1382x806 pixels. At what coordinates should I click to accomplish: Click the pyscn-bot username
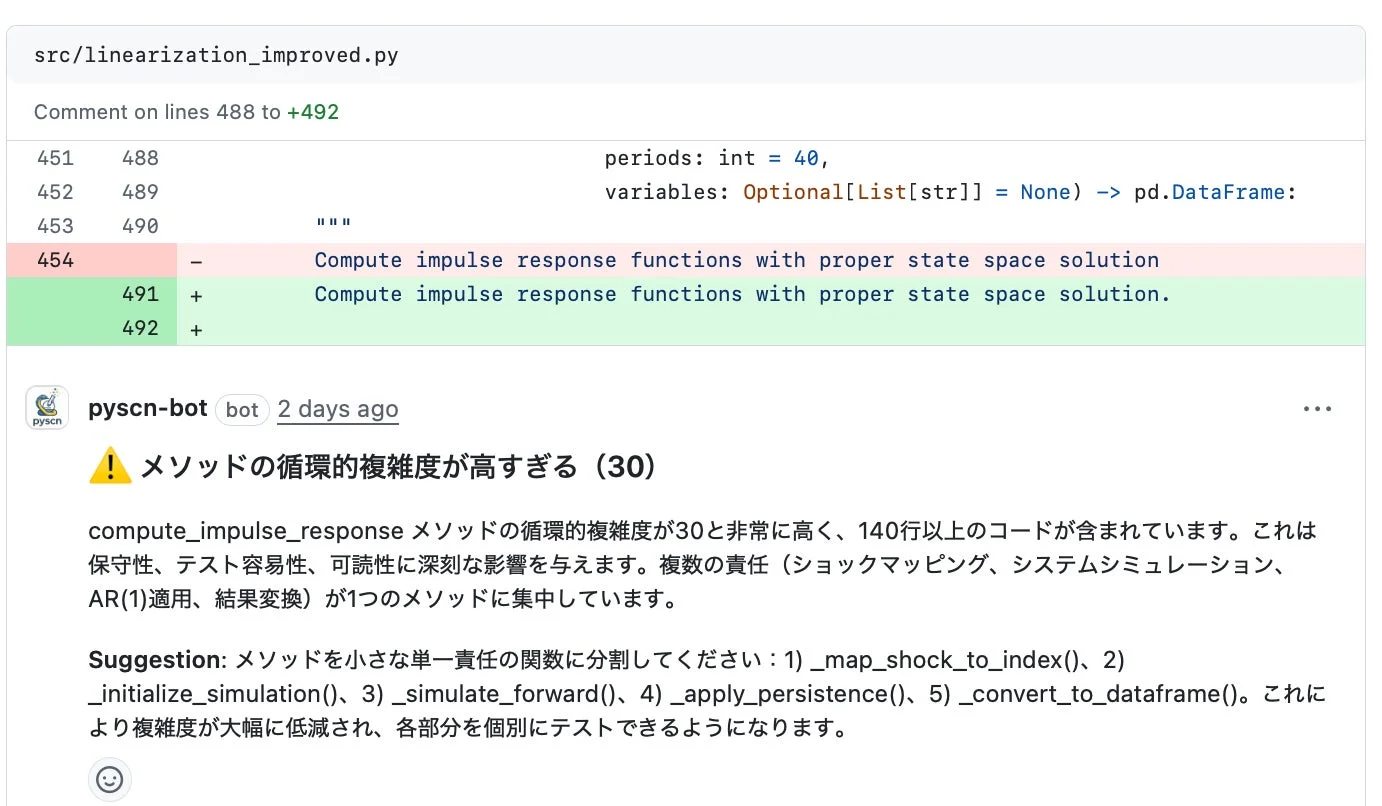(147, 408)
